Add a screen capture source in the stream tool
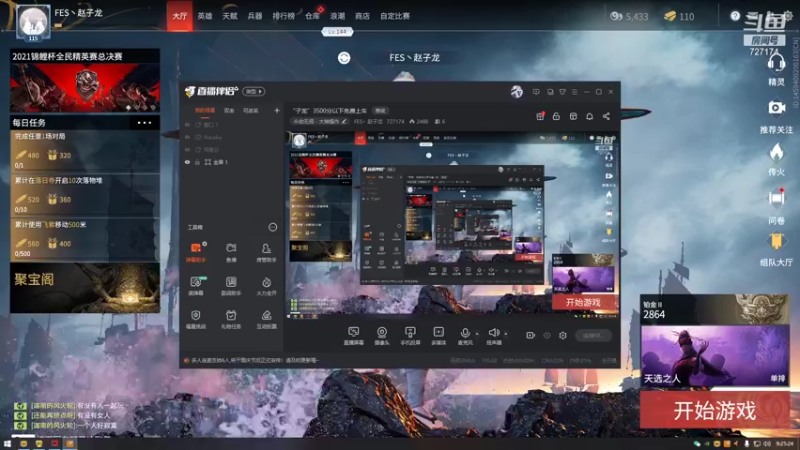 click(x=354, y=336)
